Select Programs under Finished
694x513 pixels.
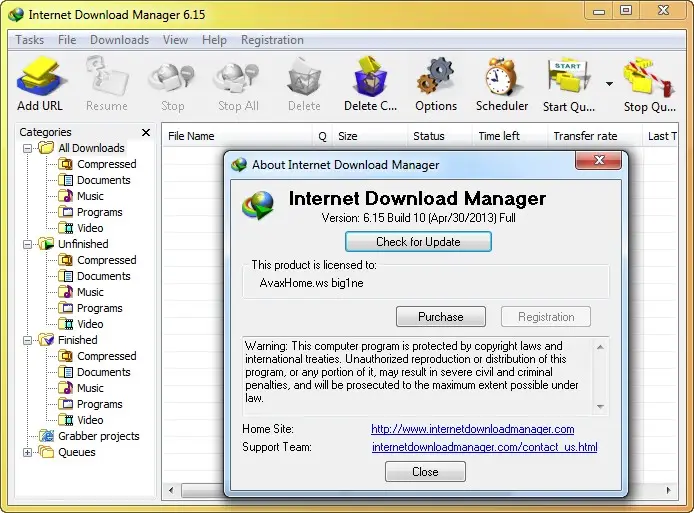point(100,404)
